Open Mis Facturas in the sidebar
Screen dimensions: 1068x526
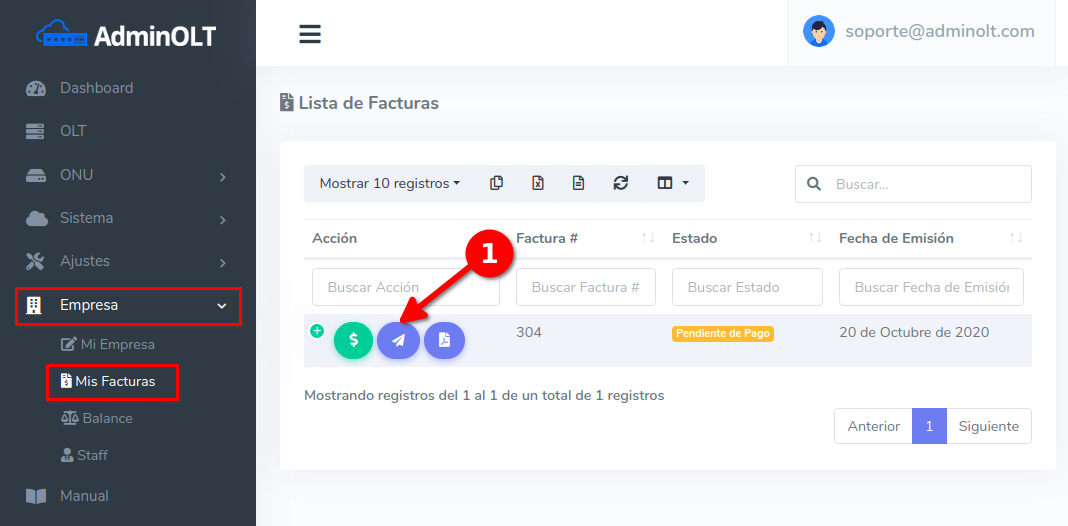pyautogui.click(x=114, y=381)
